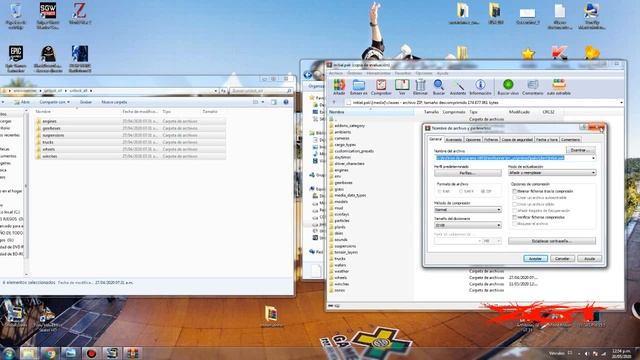This screenshot has width=640, height=360.
Task: Click the Extraer en toolbar icon
Action: pyautogui.click(x=358, y=87)
